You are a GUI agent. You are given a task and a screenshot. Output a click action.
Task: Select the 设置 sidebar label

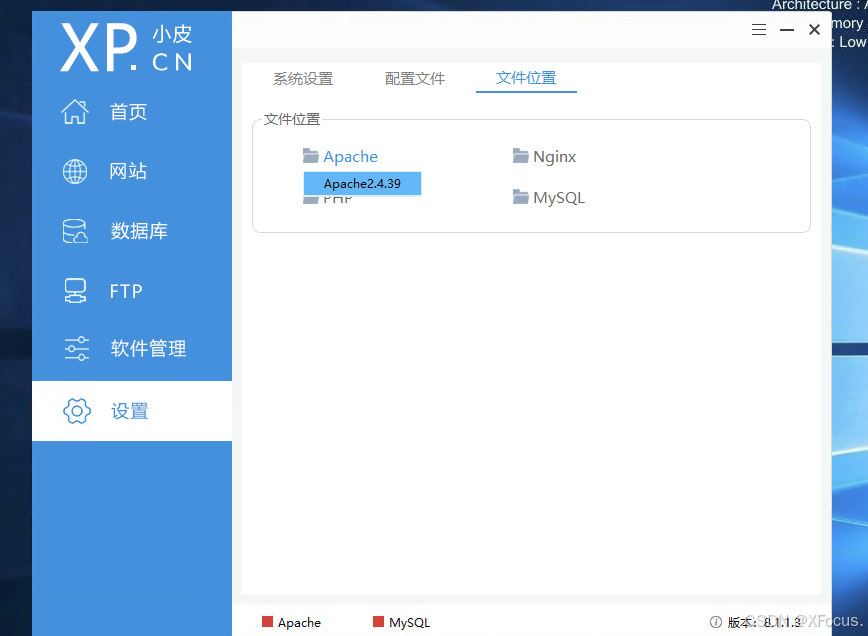pos(130,411)
